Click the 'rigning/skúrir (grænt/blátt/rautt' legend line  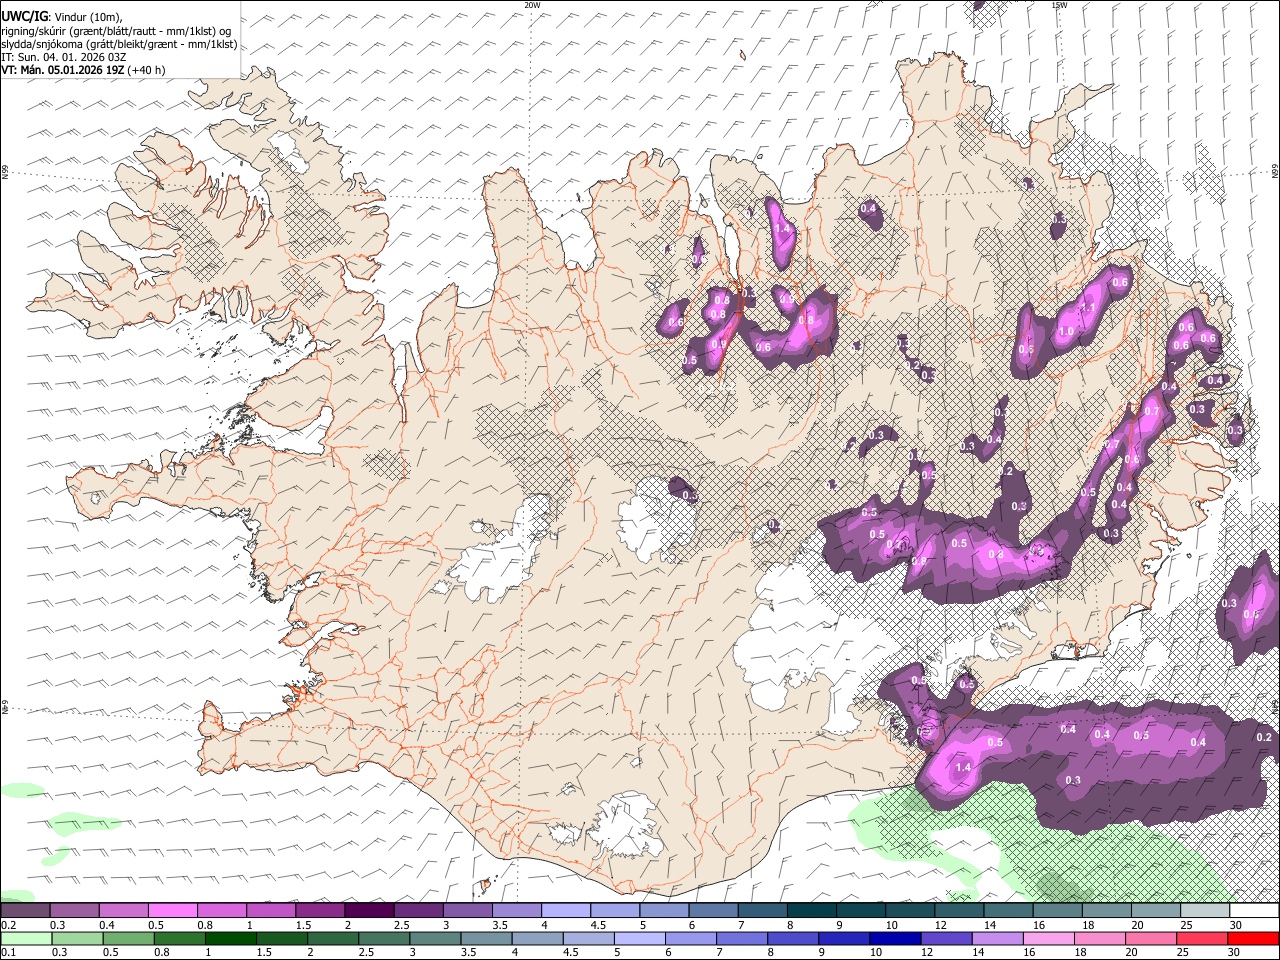(117, 30)
